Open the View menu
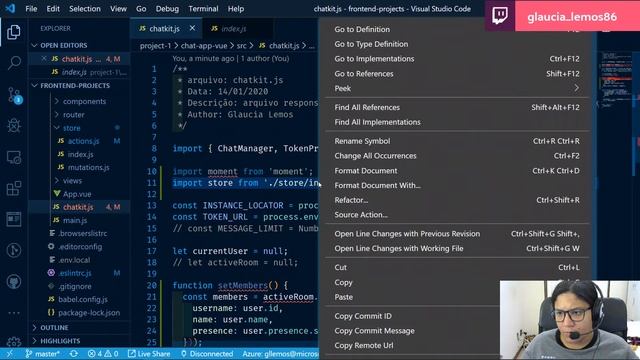The image size is (640, 360). (118, 9)
